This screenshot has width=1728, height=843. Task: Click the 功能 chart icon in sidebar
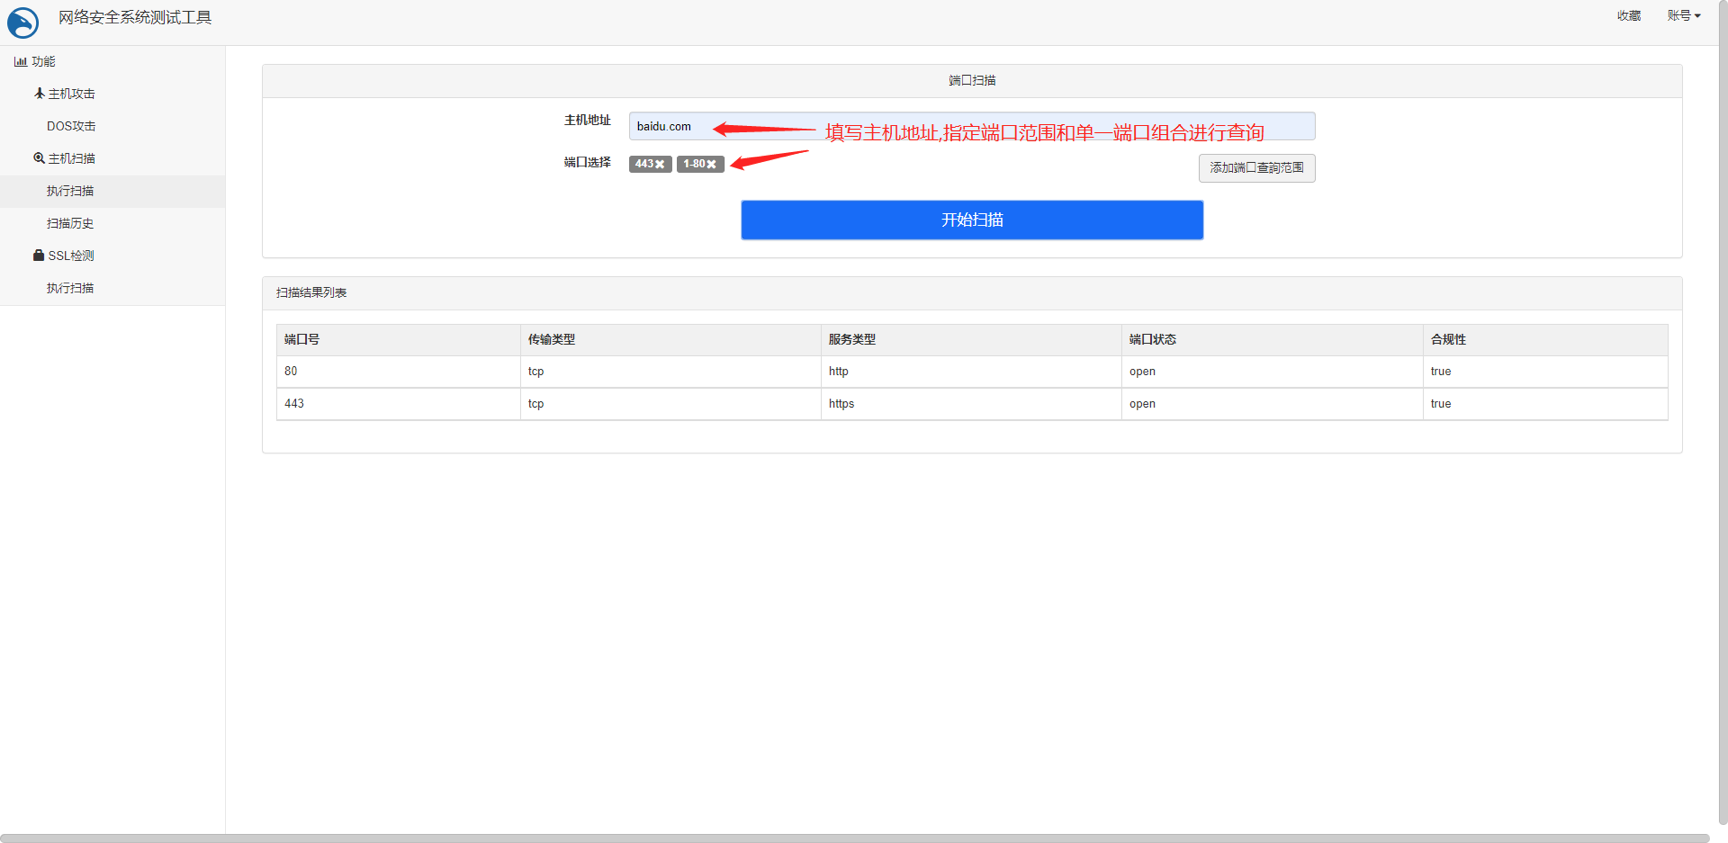click(20, 62)
